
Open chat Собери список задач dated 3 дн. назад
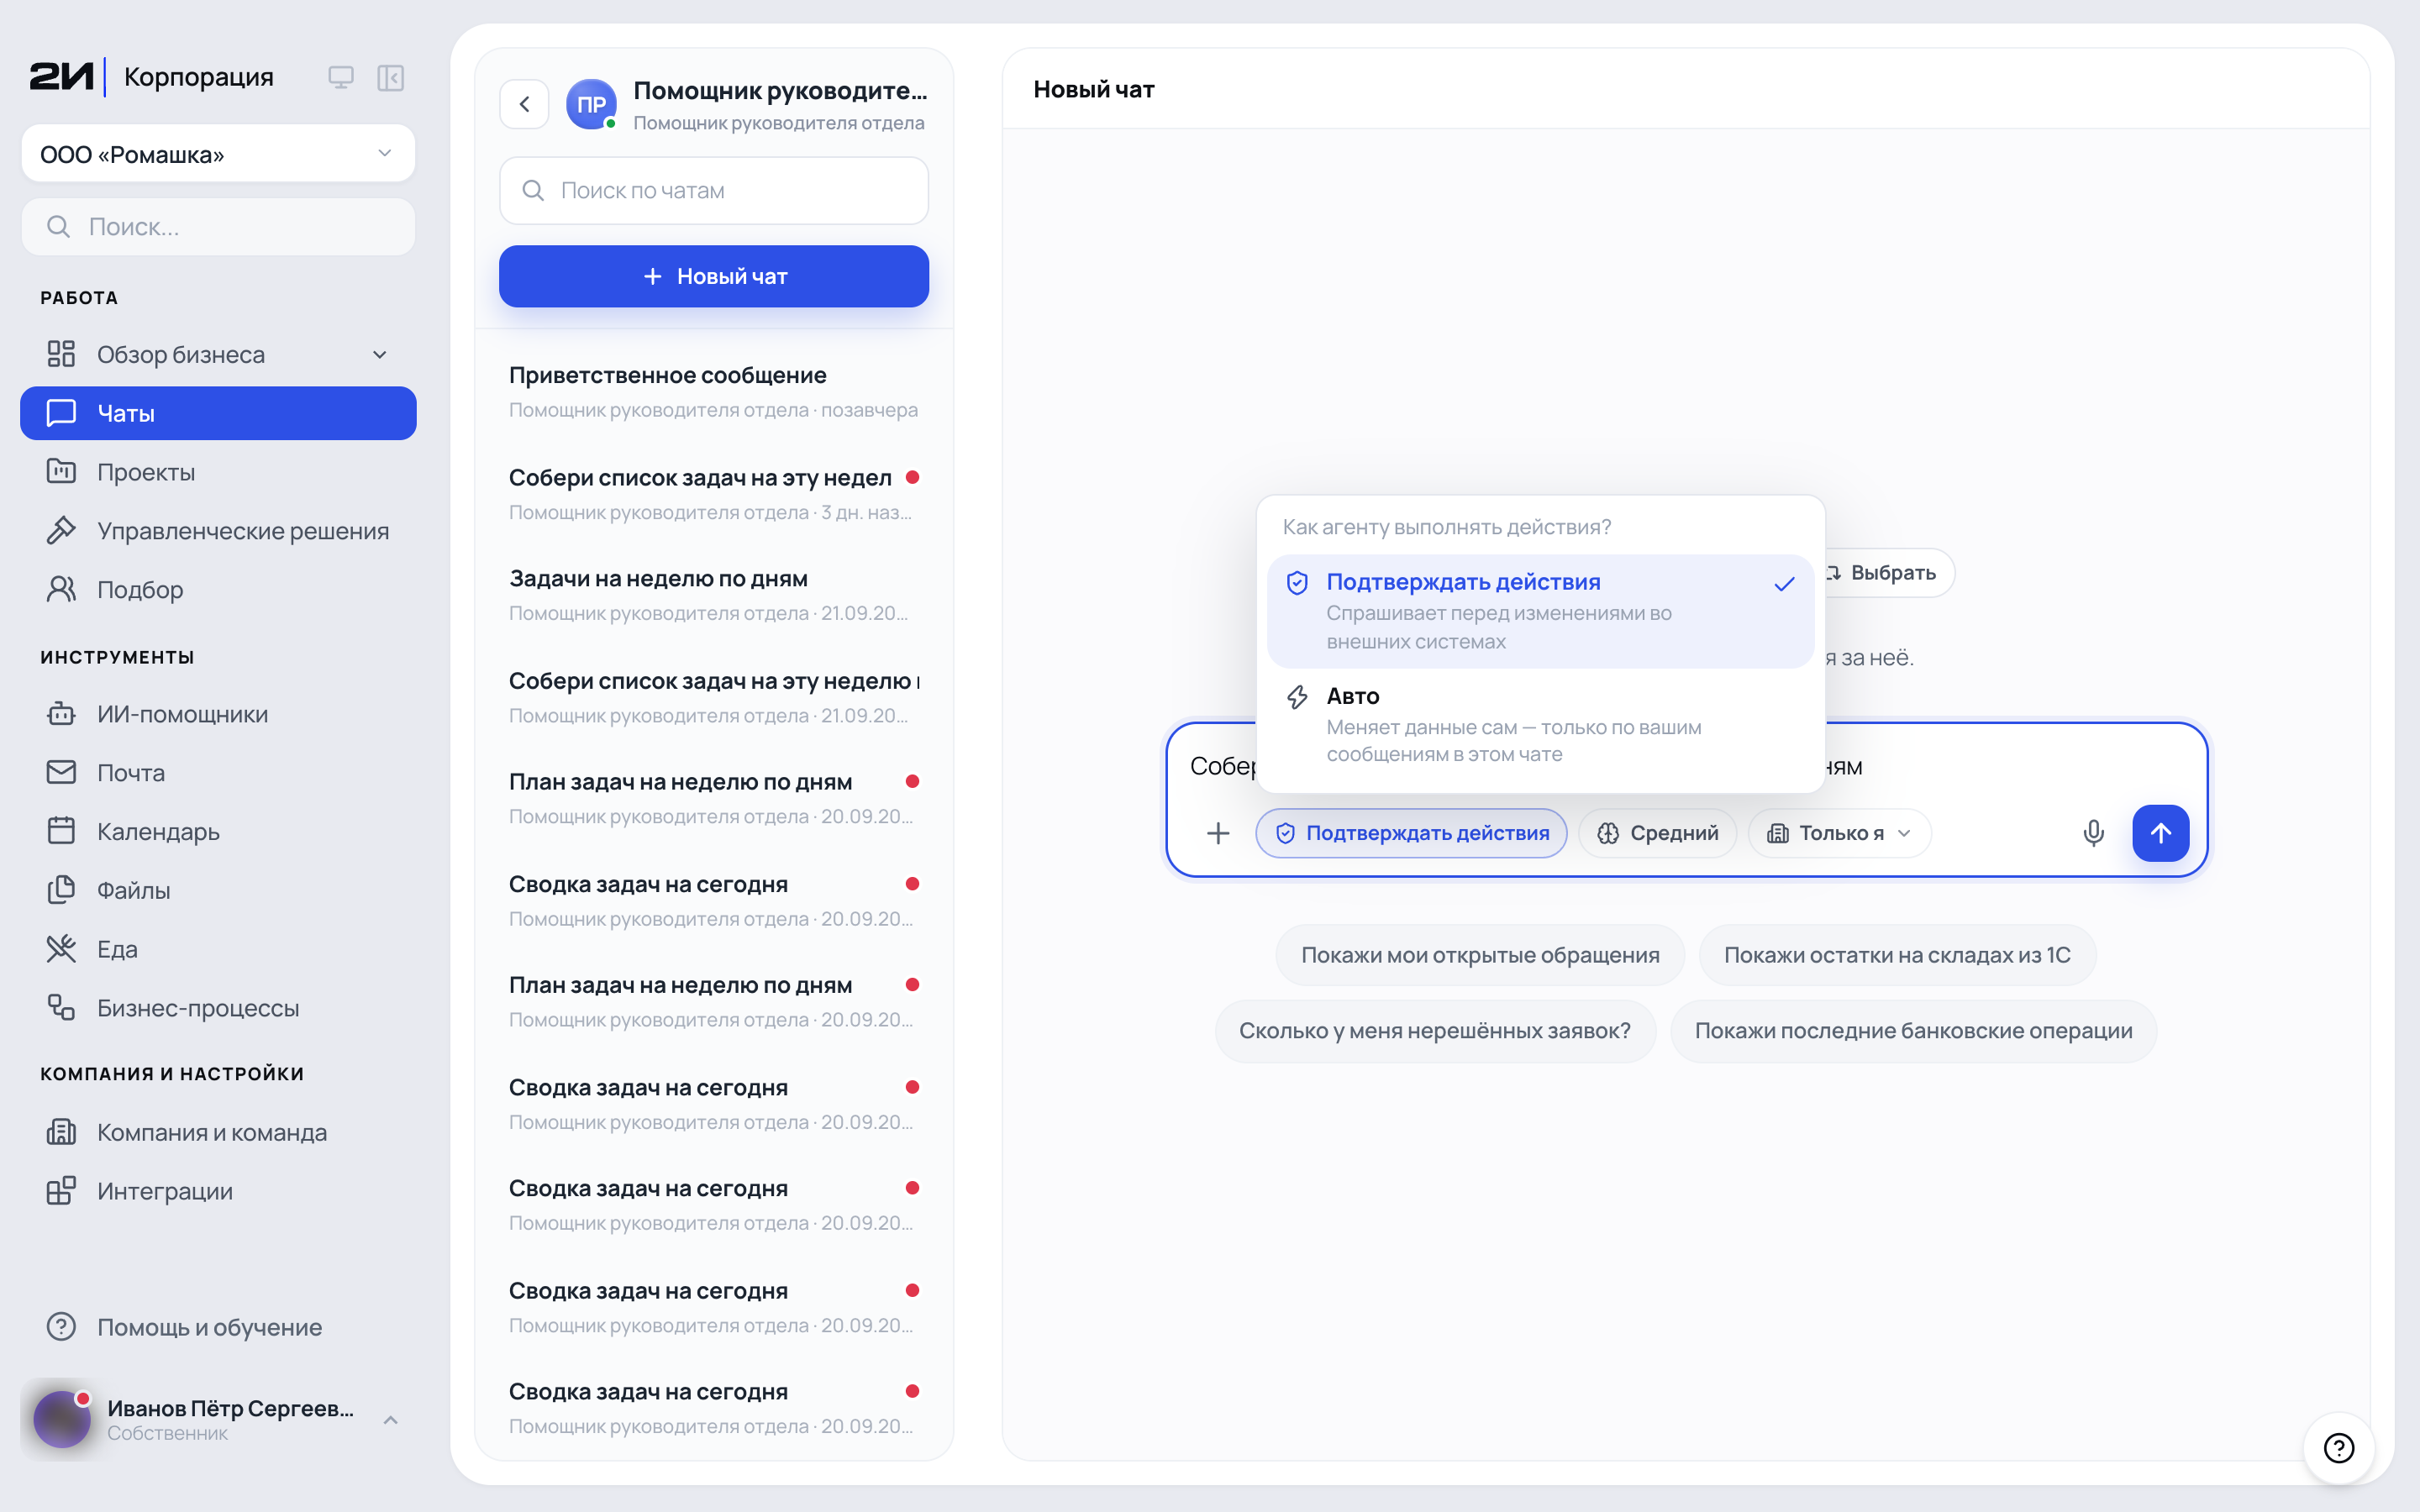[x=714, y=494]
